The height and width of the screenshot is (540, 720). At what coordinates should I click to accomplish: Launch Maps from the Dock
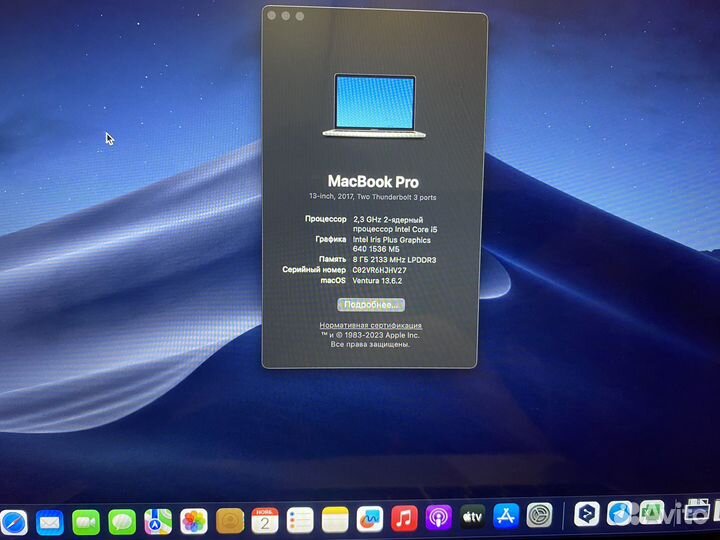point(158,521)
